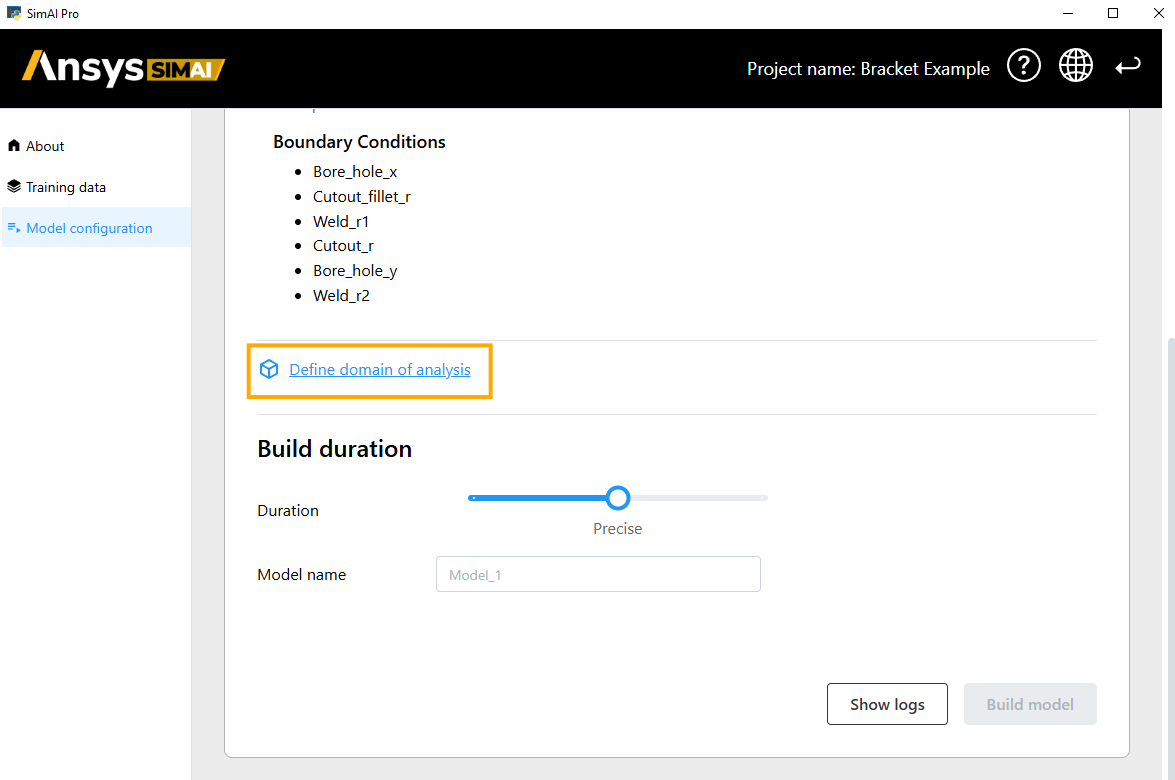Open the About section in the sidebar
Viewport: 1175px width, 780px height.
(x=45, y=146)
